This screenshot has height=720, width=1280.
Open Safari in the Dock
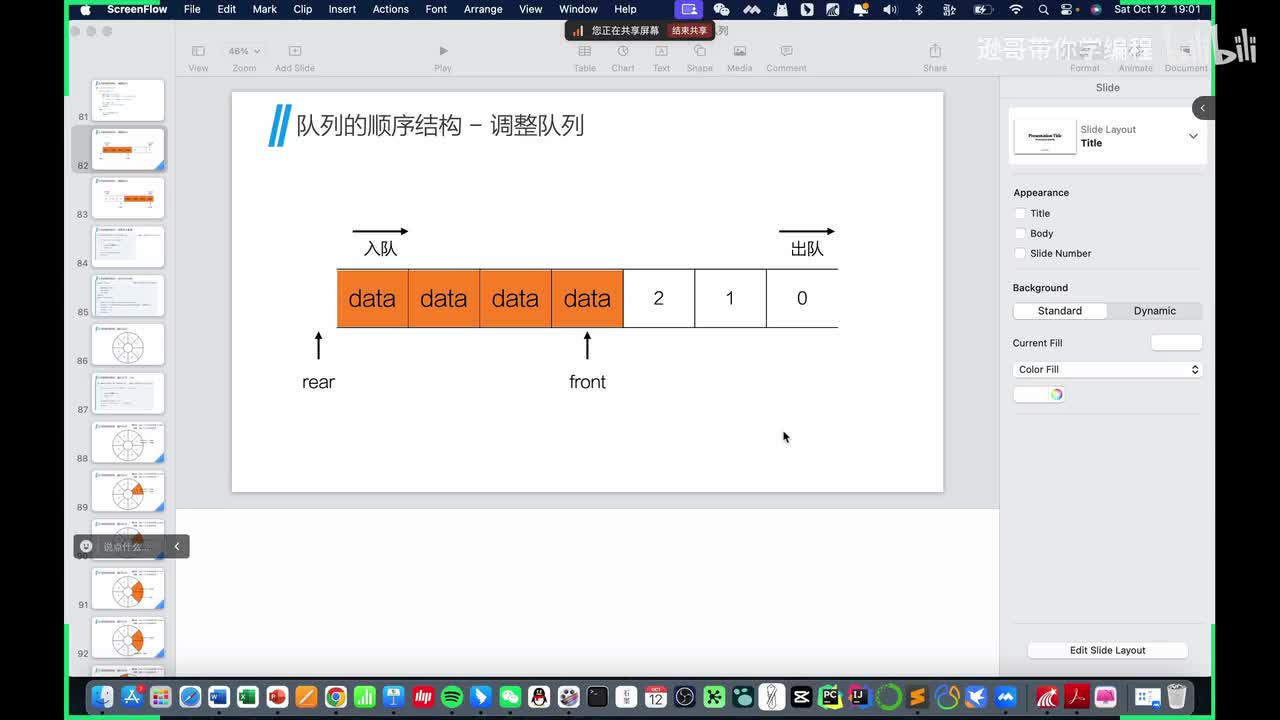(190, 697)
